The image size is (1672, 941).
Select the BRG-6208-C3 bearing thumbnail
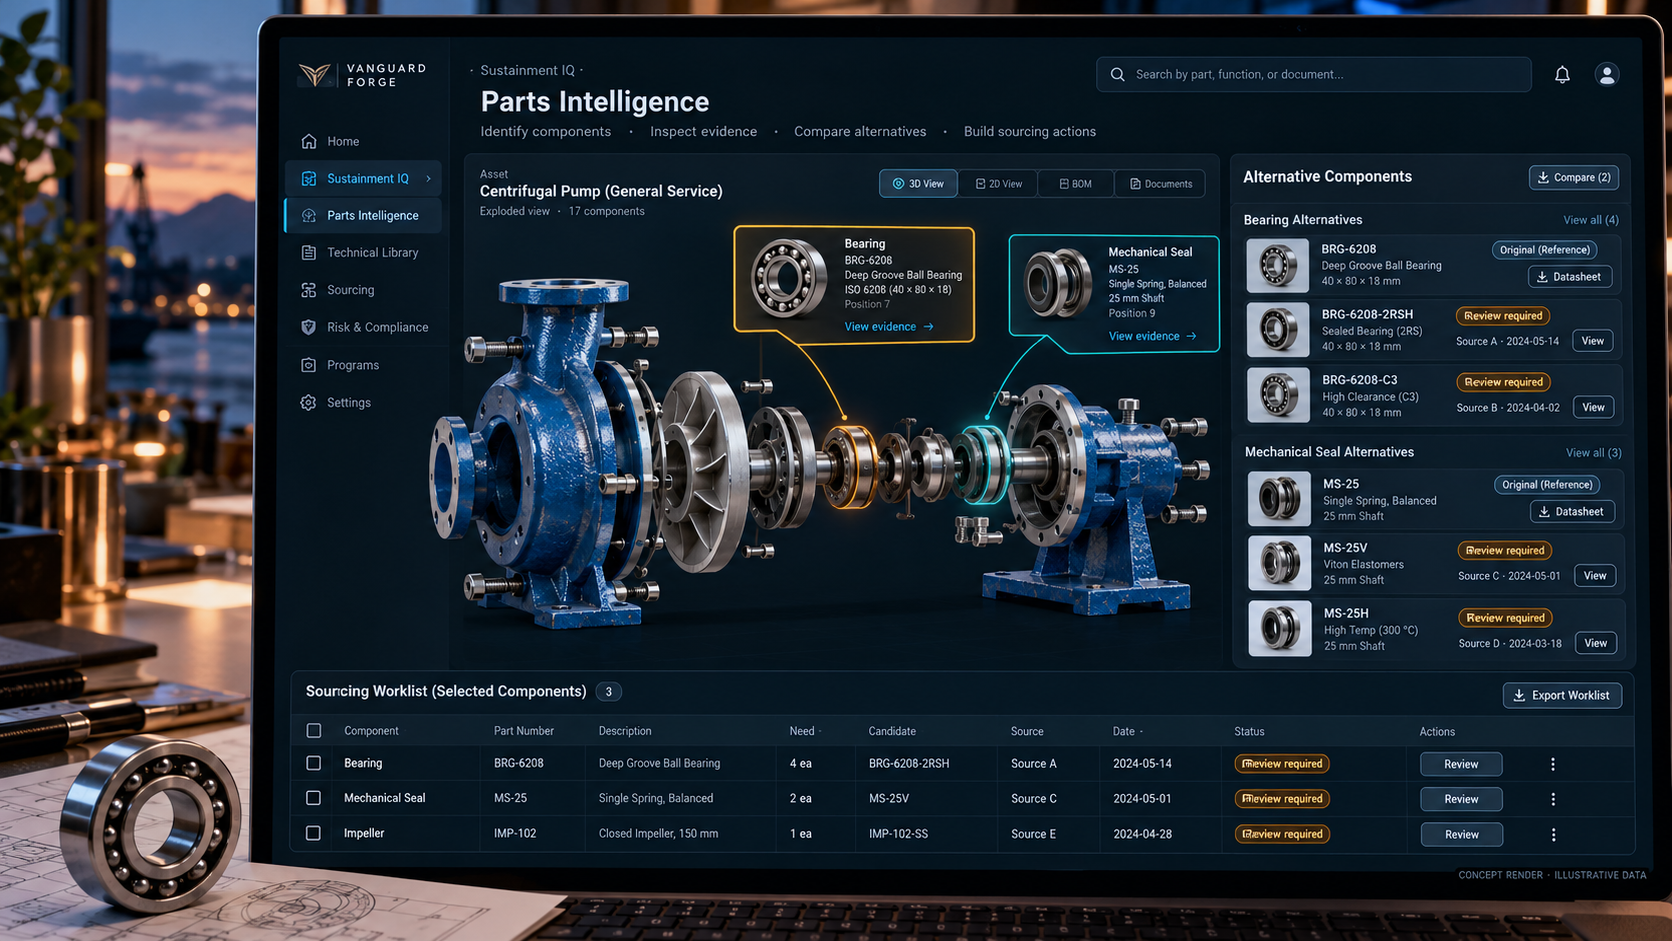[x=1278, y=395]
